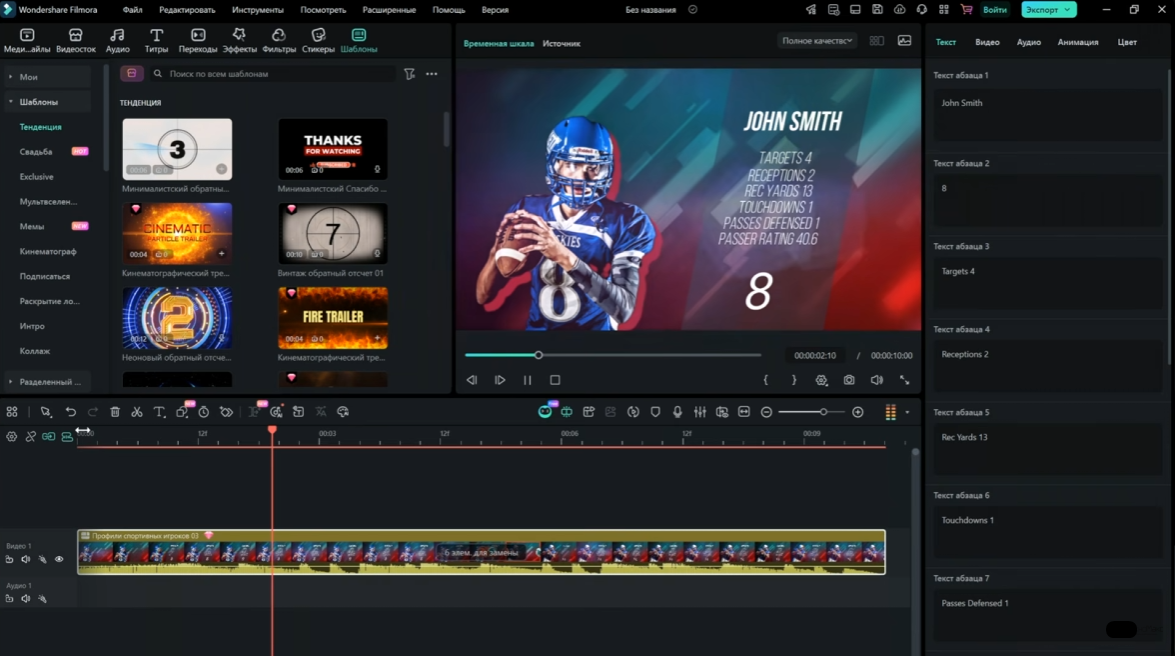Open the dropdown arrow next to the audio meter
1175x656 pixels.
tap(907, 412)
